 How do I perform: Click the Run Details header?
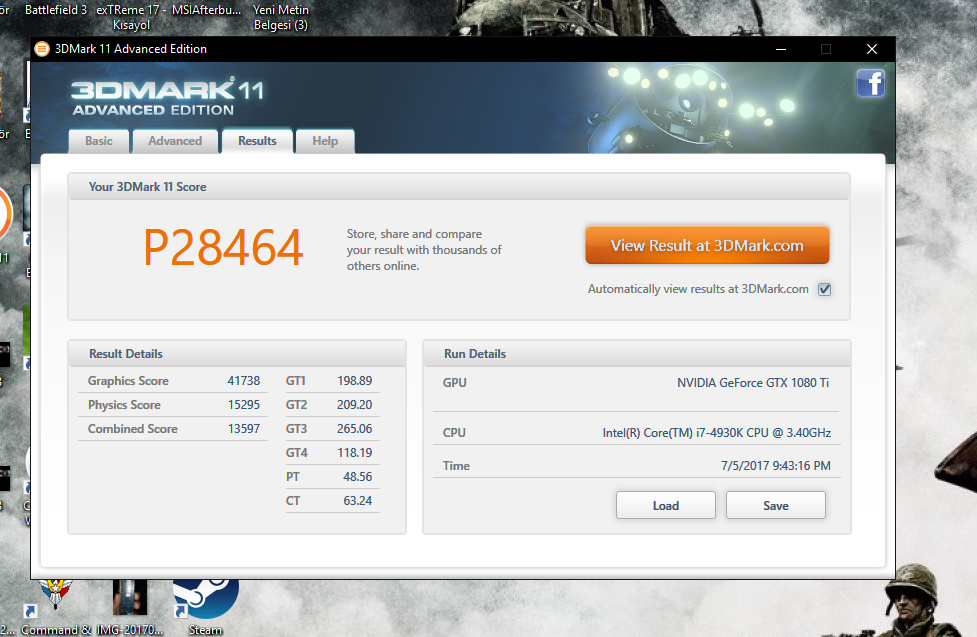click(x=475, y=354)
